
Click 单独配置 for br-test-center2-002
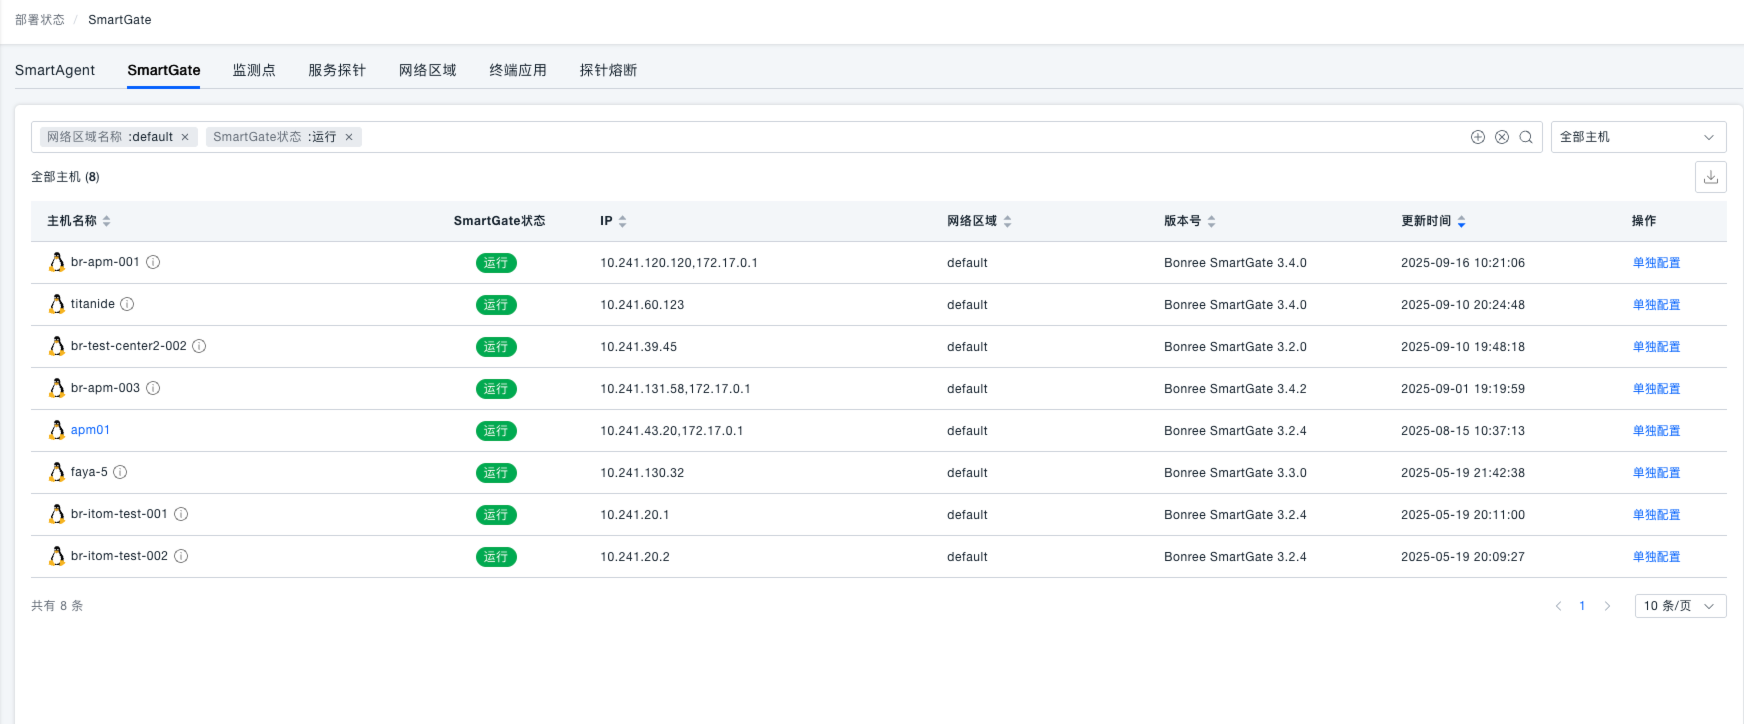click(1656, 347)
